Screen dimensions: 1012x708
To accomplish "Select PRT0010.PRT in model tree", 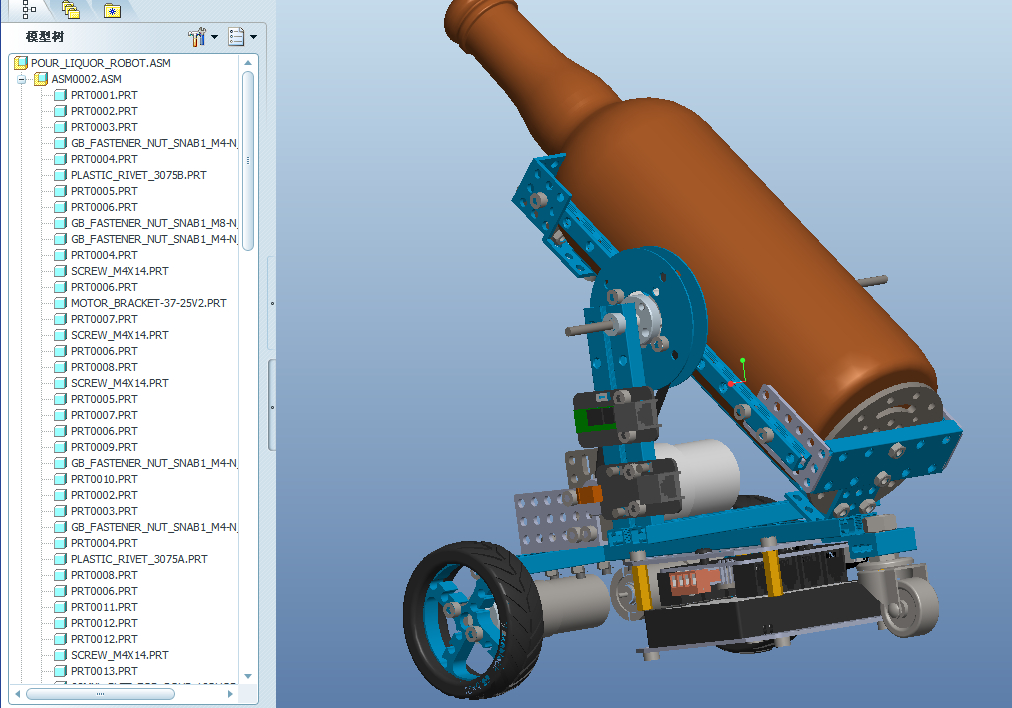I will pyautogui.click(x=104, y=479).
